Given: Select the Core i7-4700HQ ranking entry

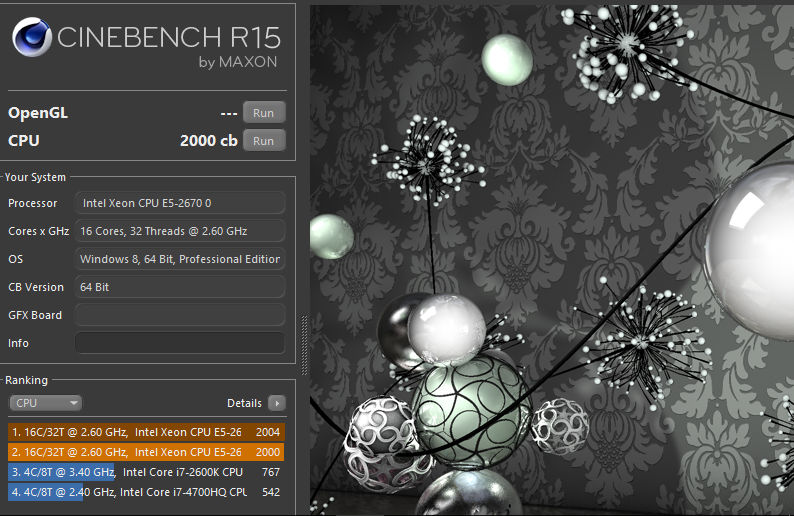Looking at the screenshot, I should 146,492.
